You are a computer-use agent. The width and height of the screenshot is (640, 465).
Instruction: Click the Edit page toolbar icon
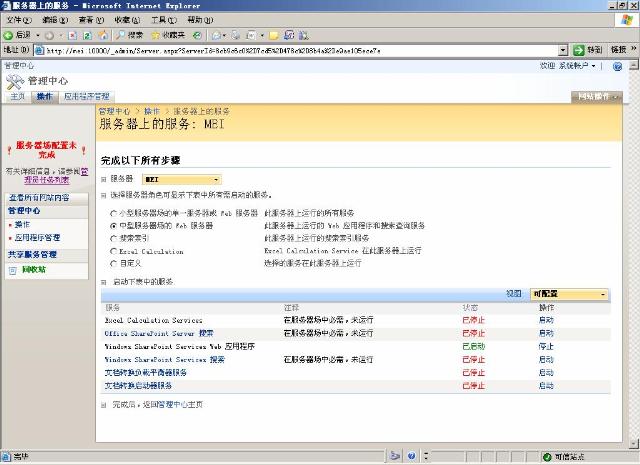[251, 36]
